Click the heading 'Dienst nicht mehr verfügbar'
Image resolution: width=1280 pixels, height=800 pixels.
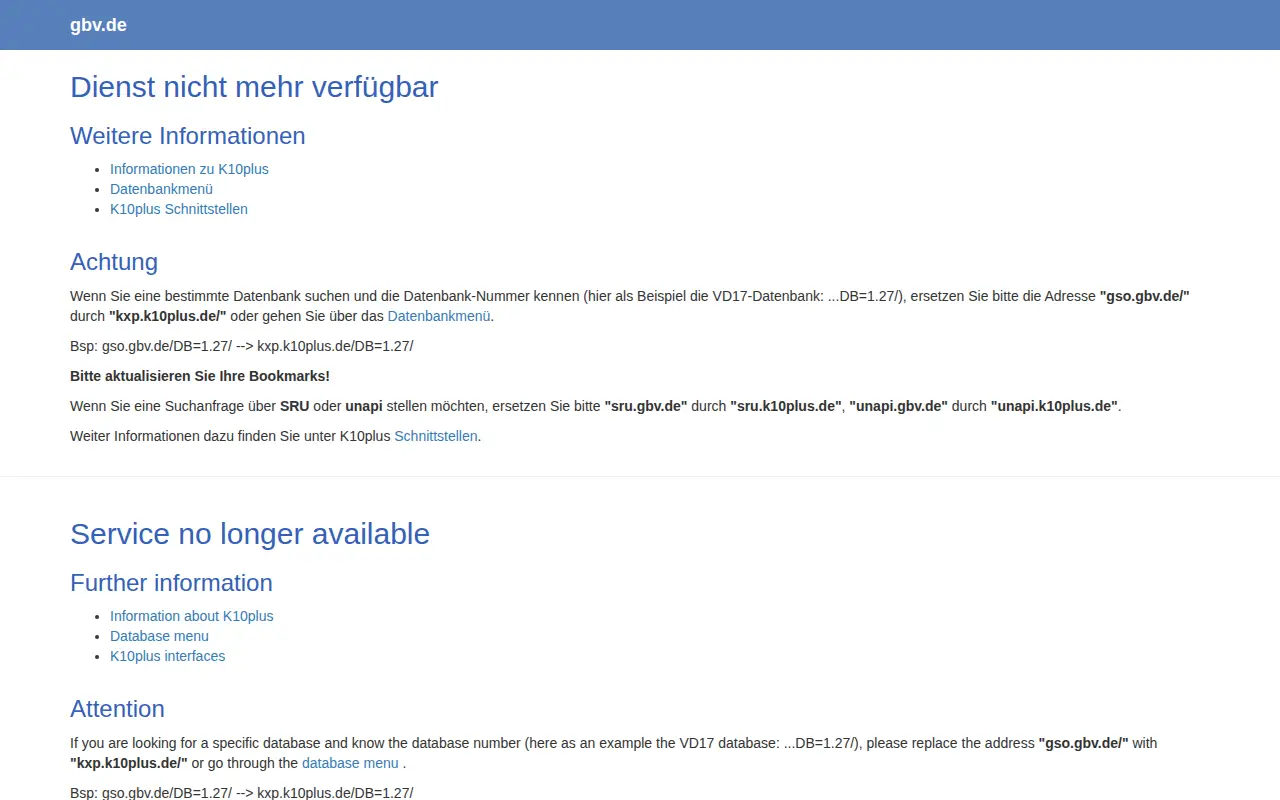click(254, 87)
